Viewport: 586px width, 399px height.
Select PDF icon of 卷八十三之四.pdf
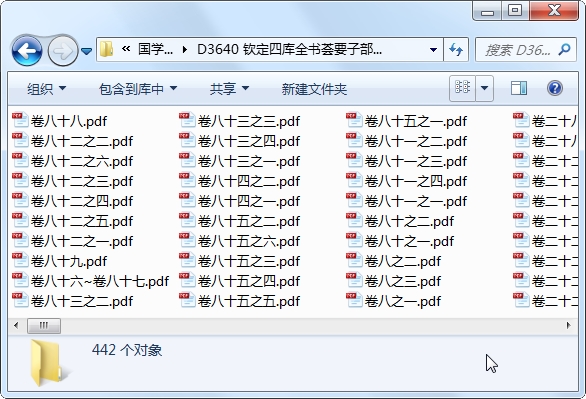coord(187,140)
